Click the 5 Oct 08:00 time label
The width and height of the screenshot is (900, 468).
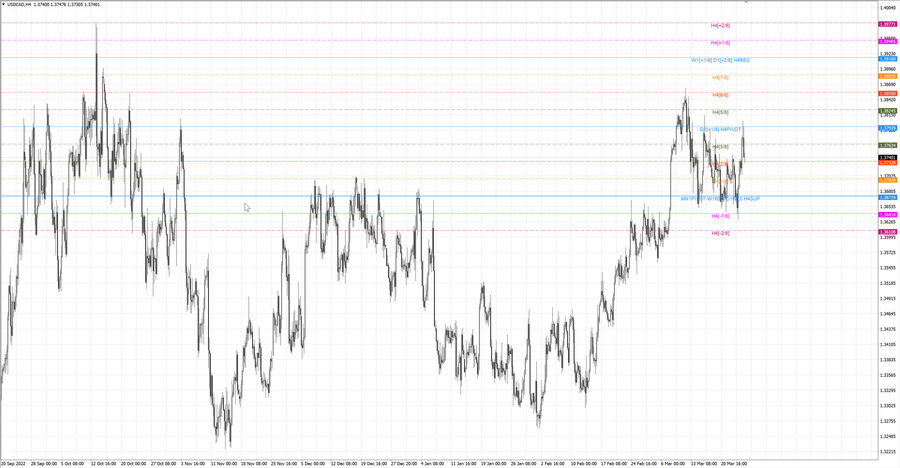tap(72, 463)
